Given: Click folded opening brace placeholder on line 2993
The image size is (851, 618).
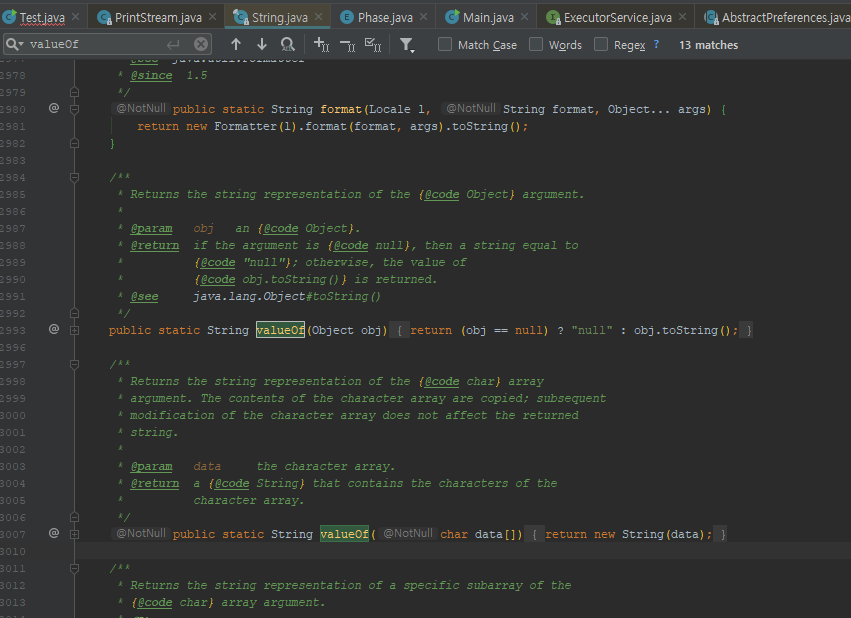Looking at the screenshot, I should click(399, 330).
